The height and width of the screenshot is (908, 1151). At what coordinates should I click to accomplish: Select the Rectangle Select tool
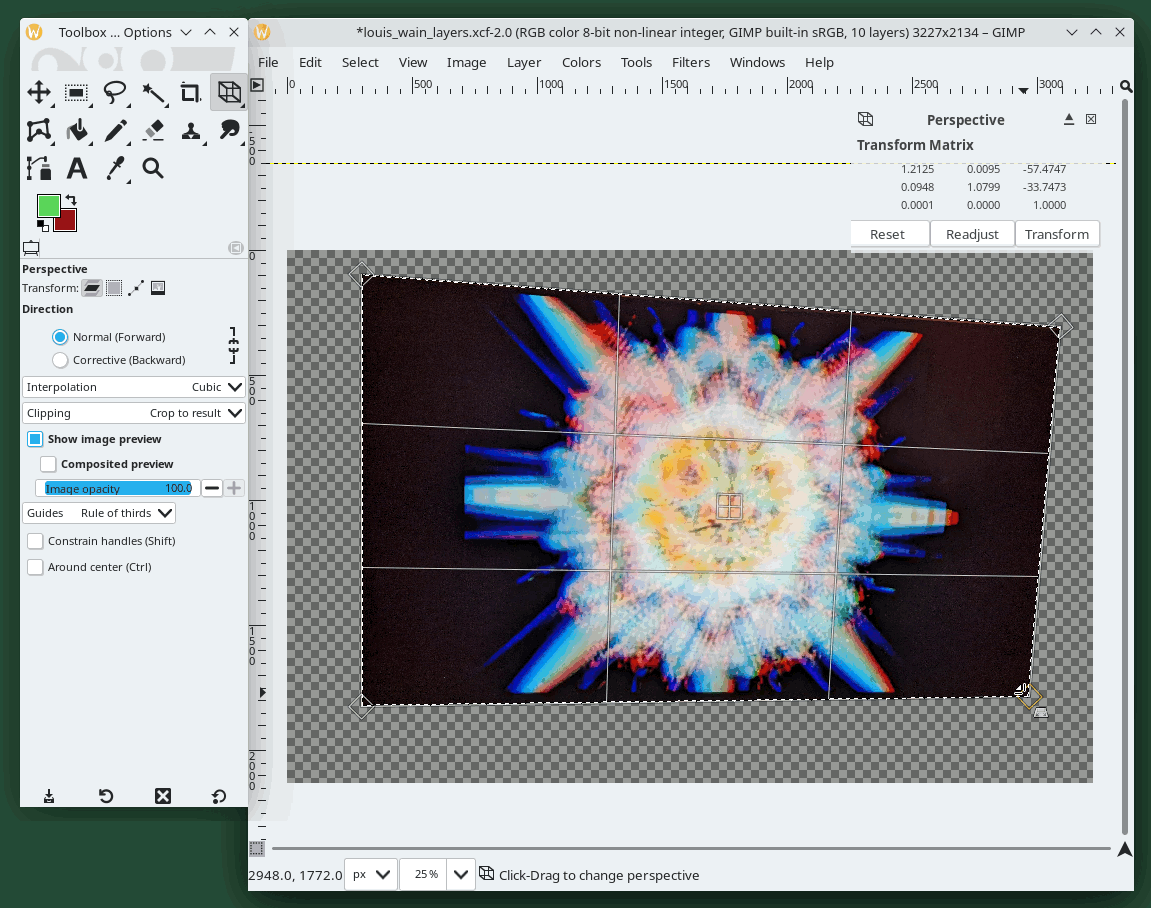click(x=76, y=92)
